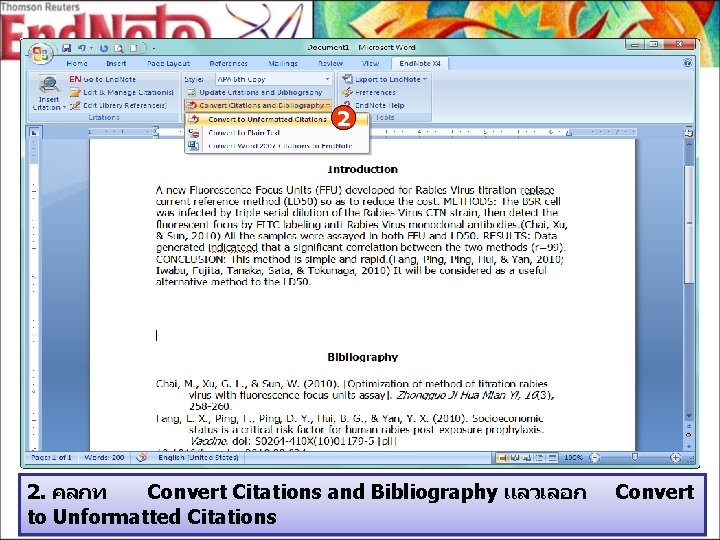The height and width of the screenshot is (540, 720).
Task: Open the round Office button menu
Action: tap(40, 54)
